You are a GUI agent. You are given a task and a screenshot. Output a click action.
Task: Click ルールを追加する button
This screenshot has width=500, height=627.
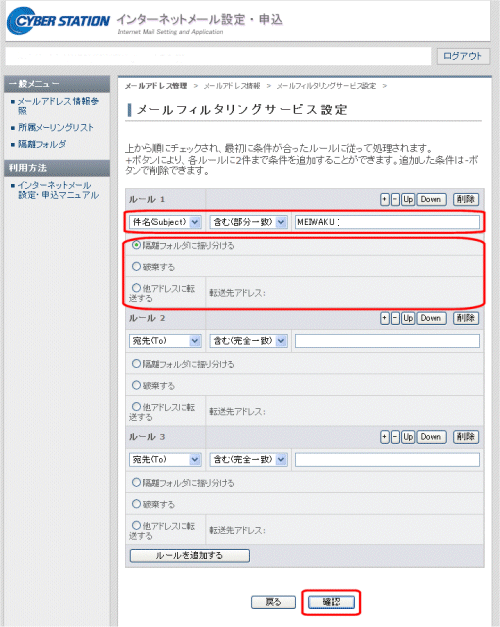(190, 555)
